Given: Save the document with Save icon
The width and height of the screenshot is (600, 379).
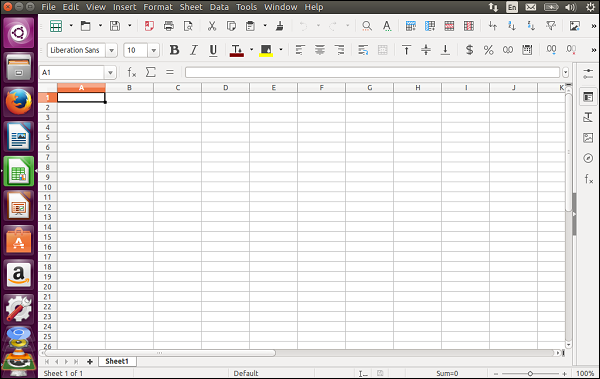Looking at the screenshot, I should pos(115,26).
